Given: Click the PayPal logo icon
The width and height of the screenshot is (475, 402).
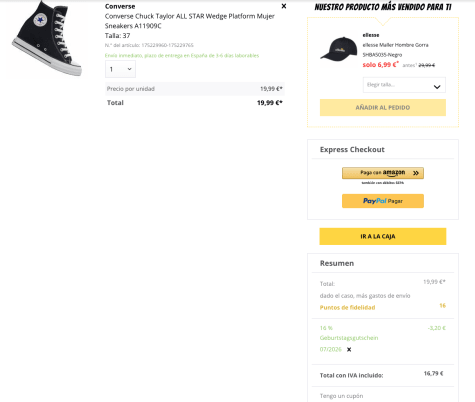Looking at the screenshot, I should 375,201.
